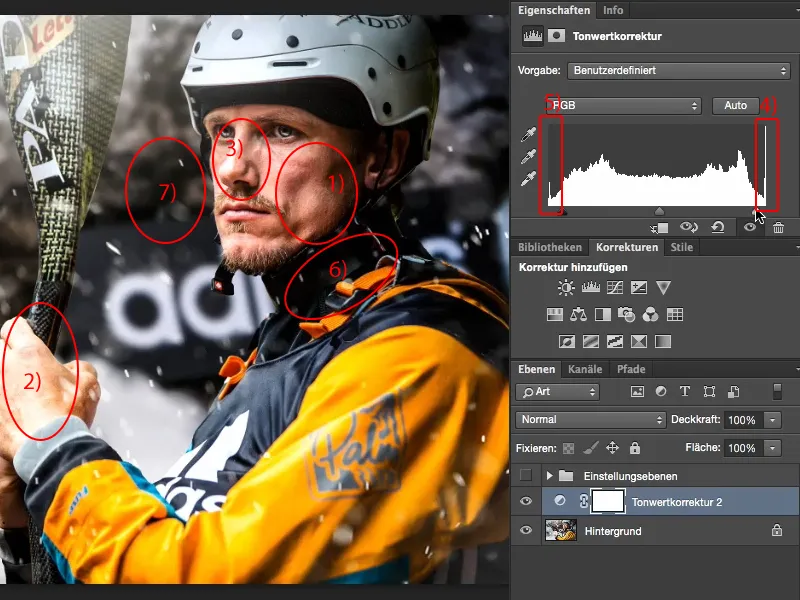Add Selective Color adjustment icon
Viewport: 800px width, 600px height.
click(639, 341)
